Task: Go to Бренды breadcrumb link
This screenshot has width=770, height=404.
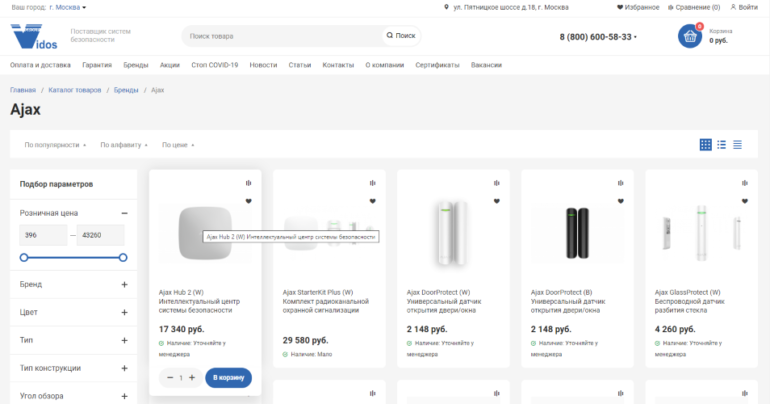Action: pos(126,90)
